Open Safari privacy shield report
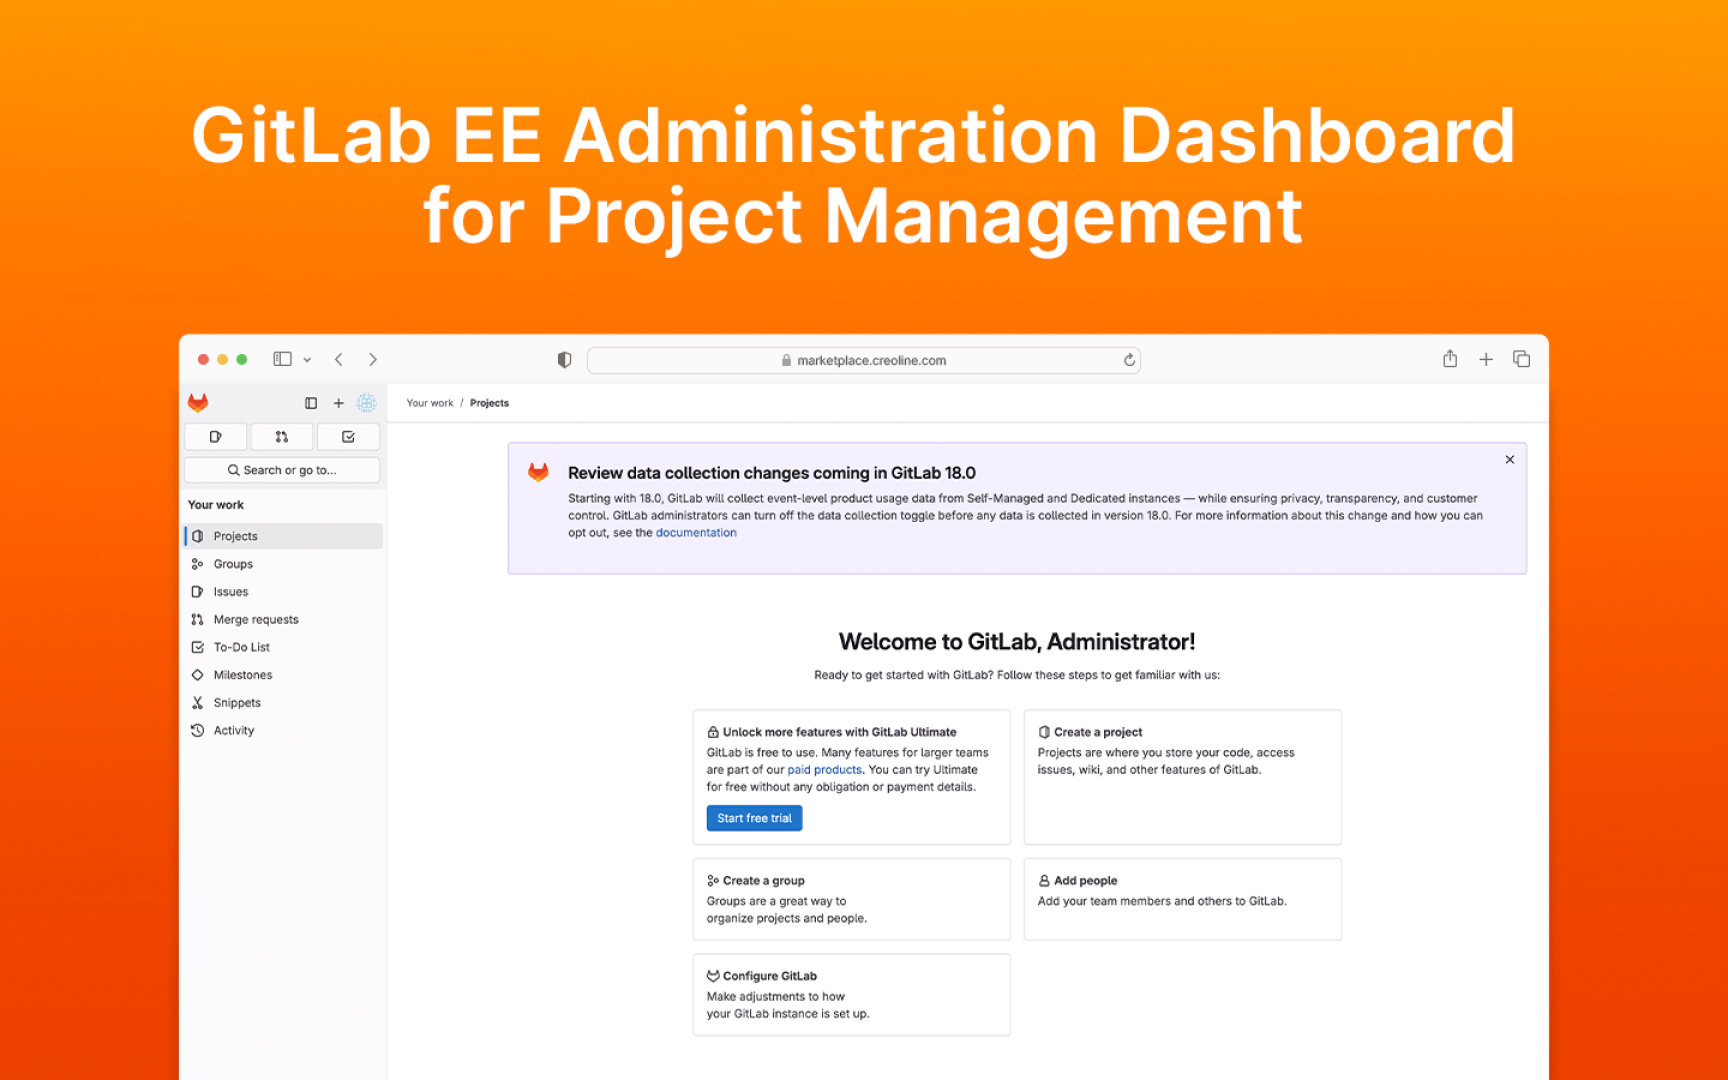 564,360
